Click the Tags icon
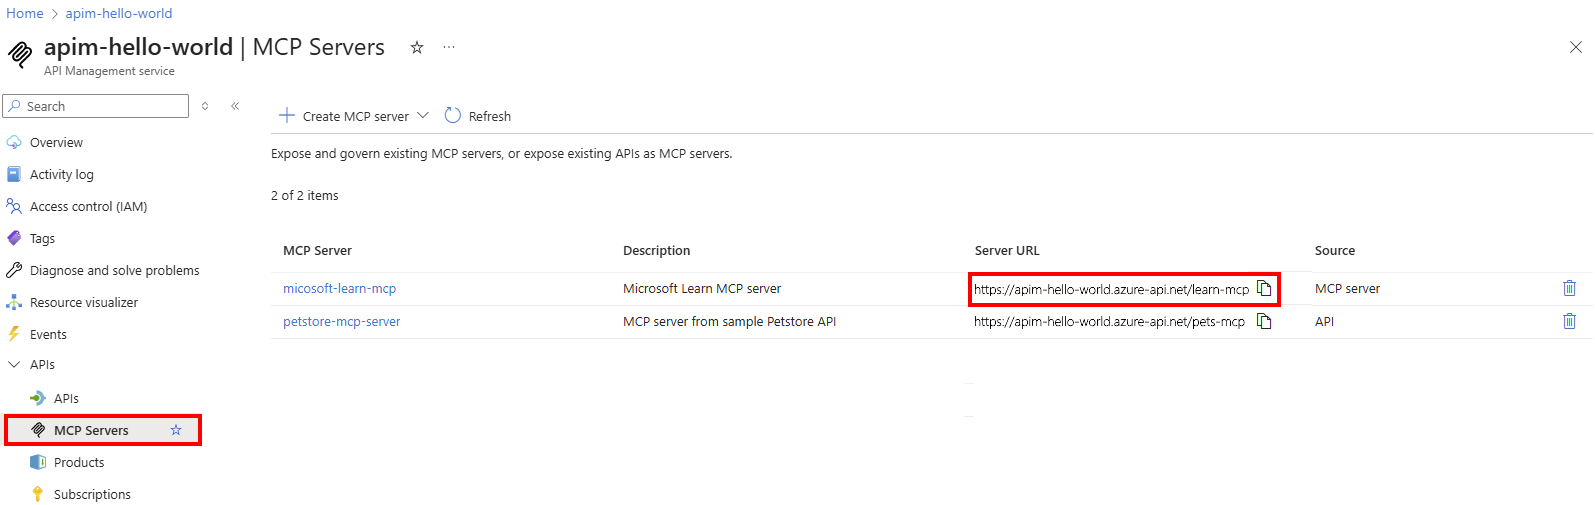The height and width of the screenshot is (505, 1595). 14,238
